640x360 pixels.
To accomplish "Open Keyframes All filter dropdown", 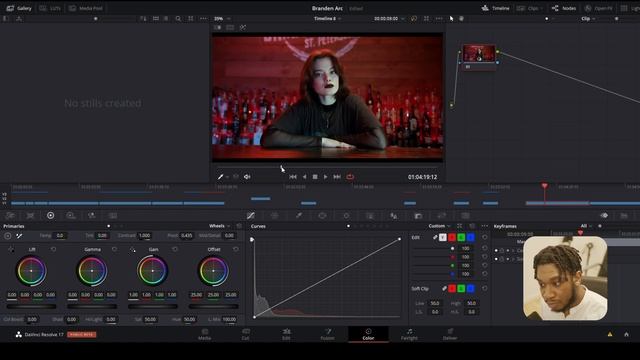I will 586,226.
